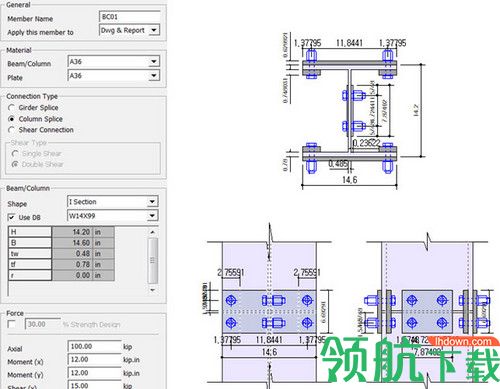Click the H row label cell
The height and width of the screenshot is (389, 500).
point(30,232)
